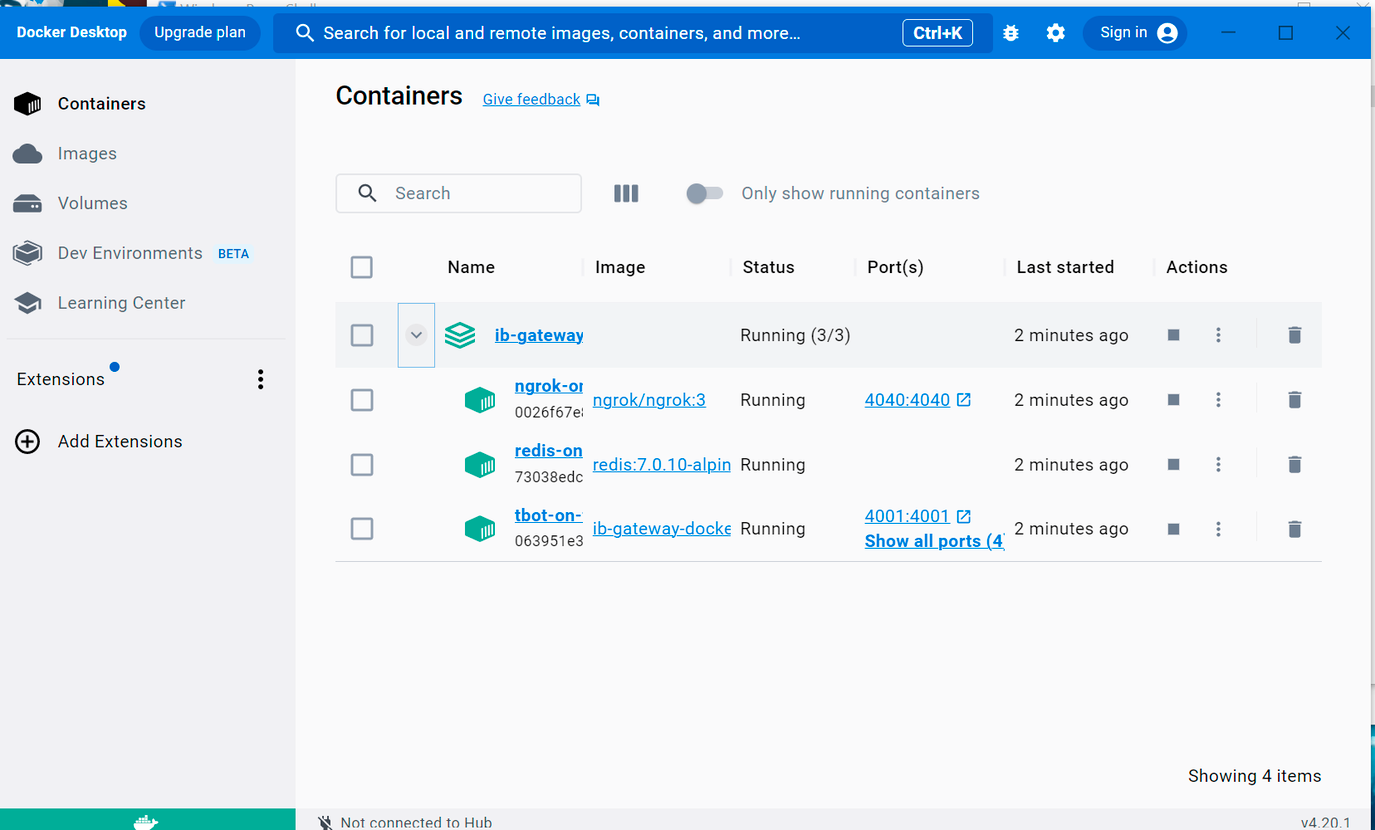Open port 4040:4040 external link icon

coord(964,400)
